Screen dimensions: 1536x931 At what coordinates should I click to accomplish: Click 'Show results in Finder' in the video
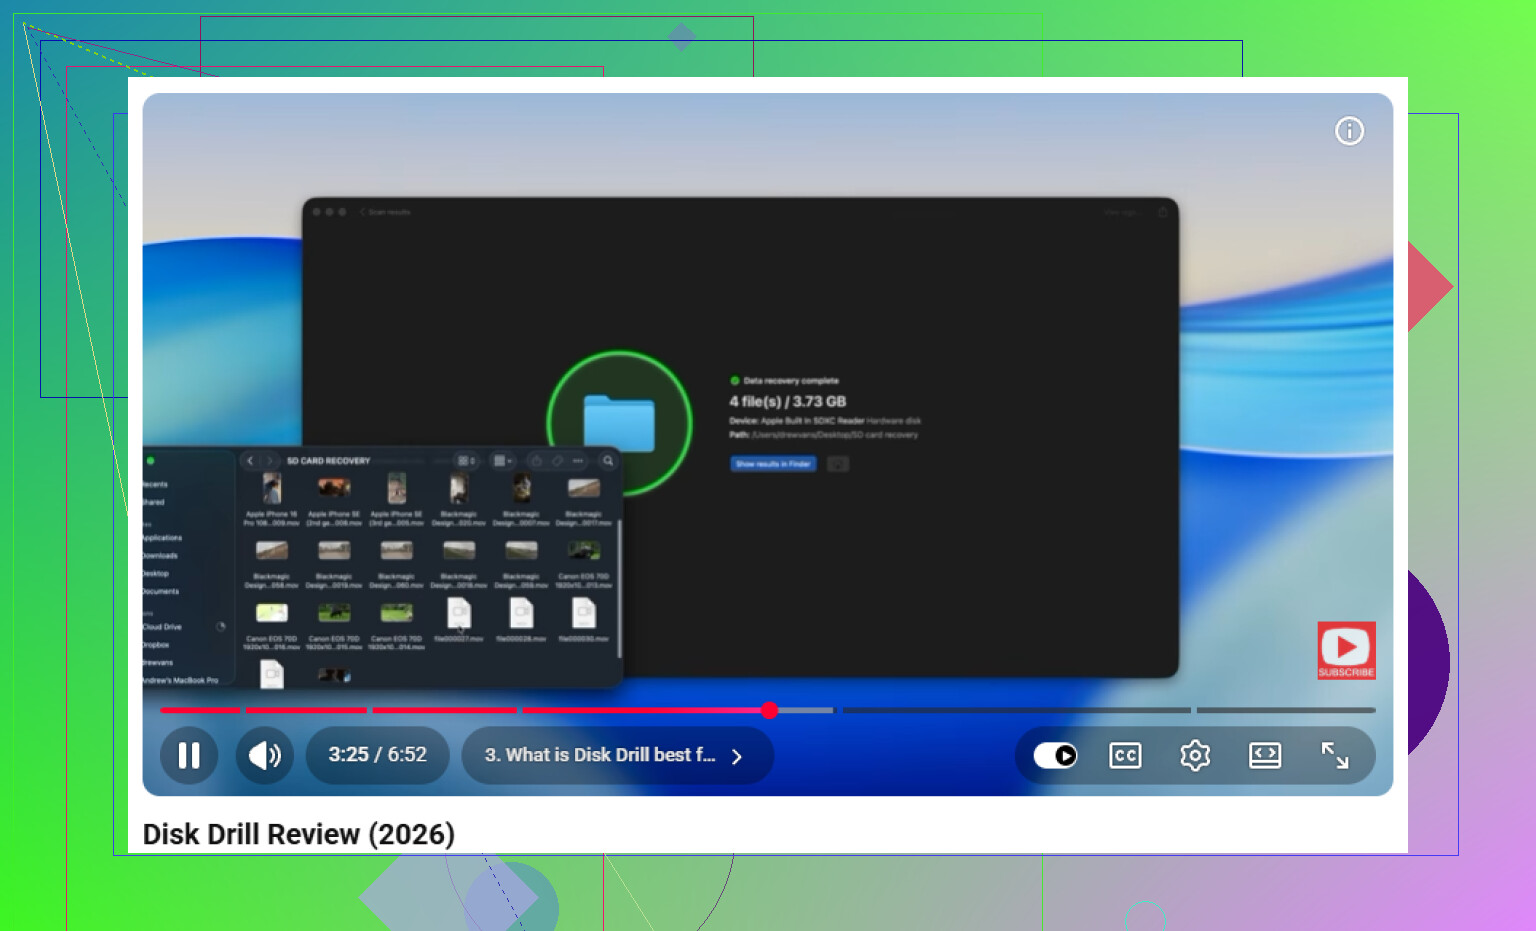[x=773, y=464]
